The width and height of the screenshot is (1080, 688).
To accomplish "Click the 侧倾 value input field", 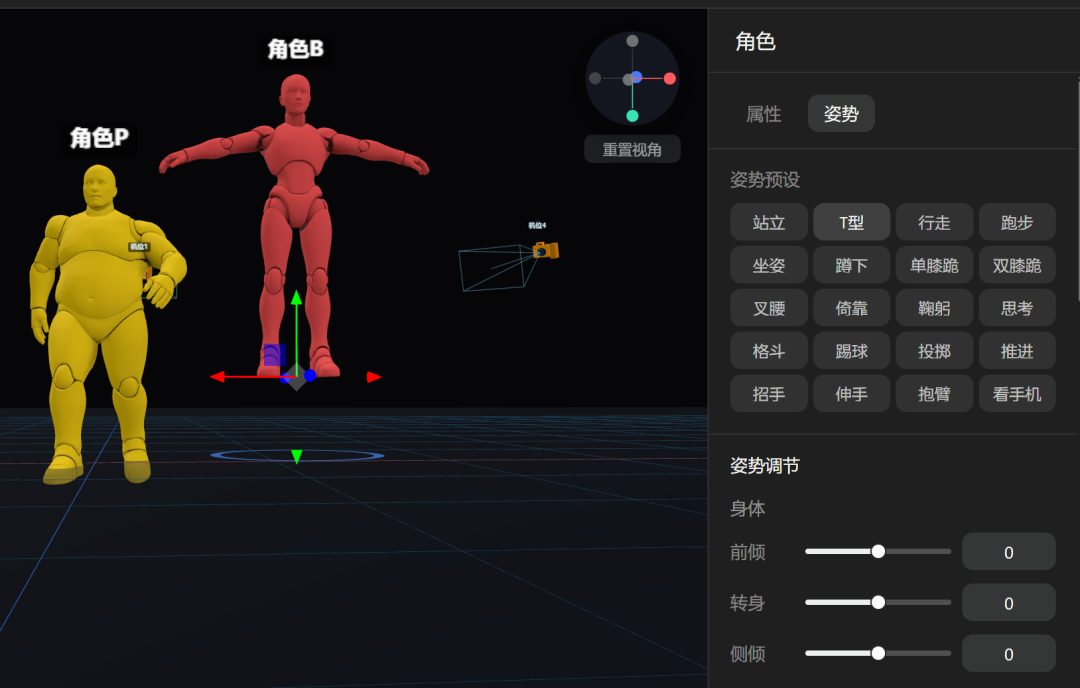I will point(1008,654).
